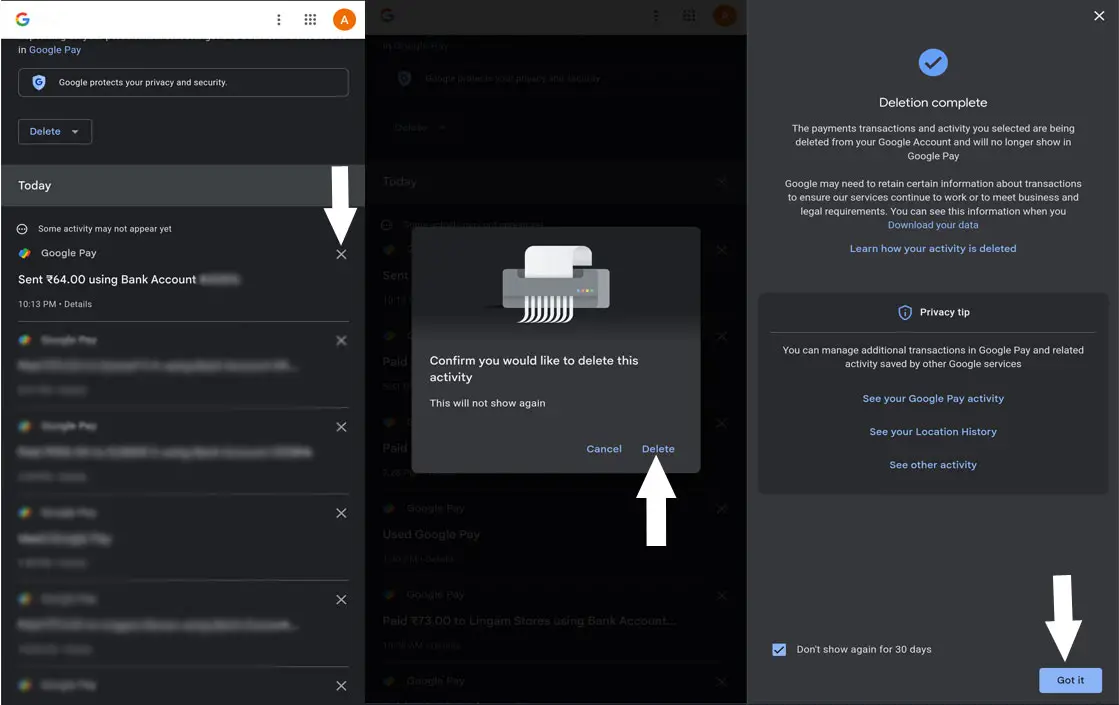
Task: Open 'See your Google Pay activity' link
Action: (x=933, y=399)
